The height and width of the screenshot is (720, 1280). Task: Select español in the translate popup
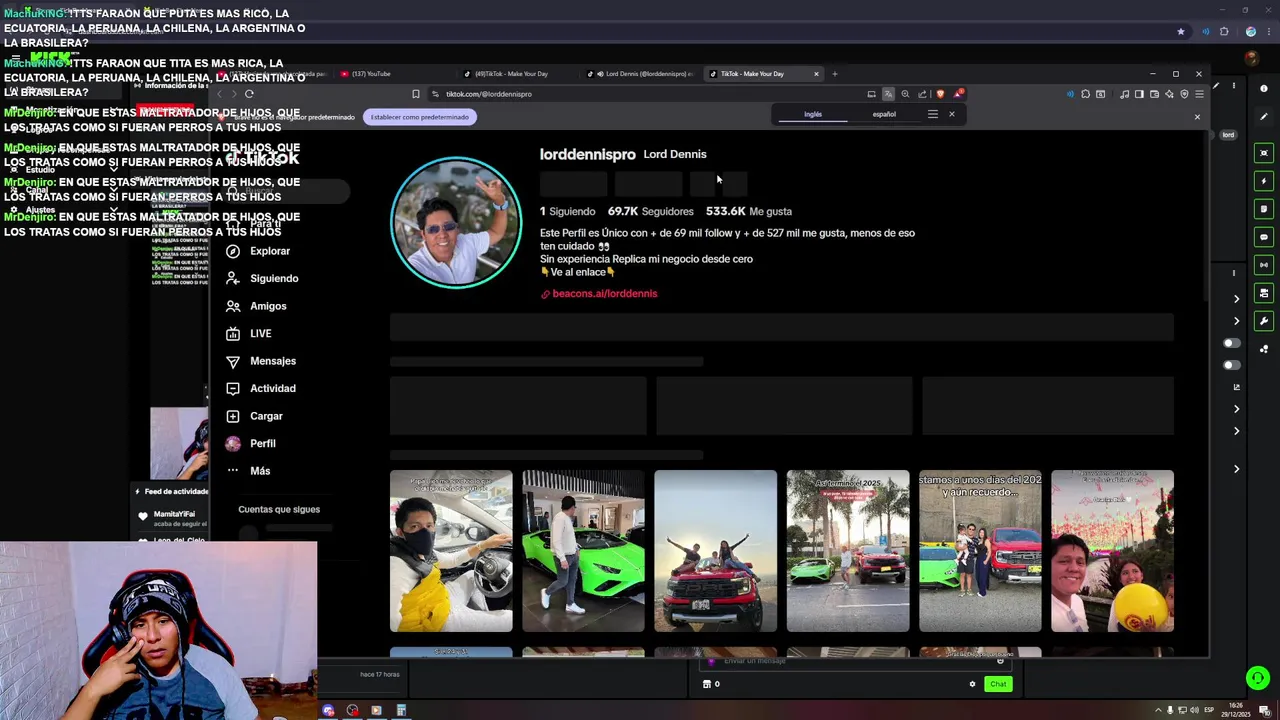884,114
